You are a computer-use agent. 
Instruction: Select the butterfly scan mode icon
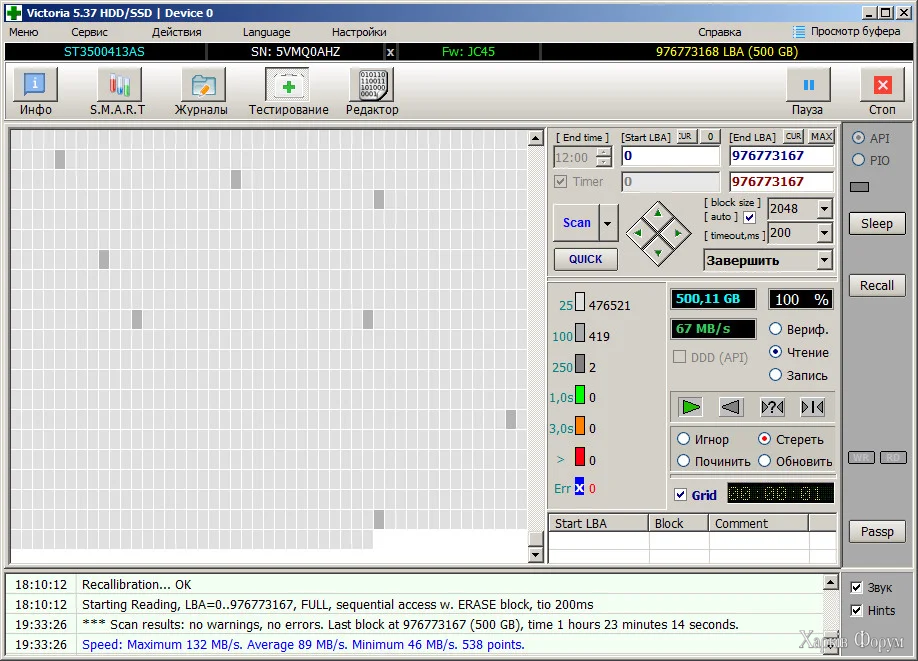(812, 407)
